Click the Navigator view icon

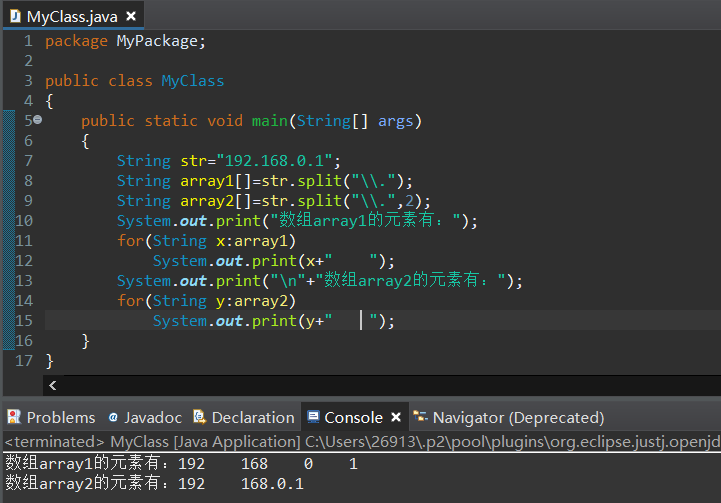(x=420, y=417)
